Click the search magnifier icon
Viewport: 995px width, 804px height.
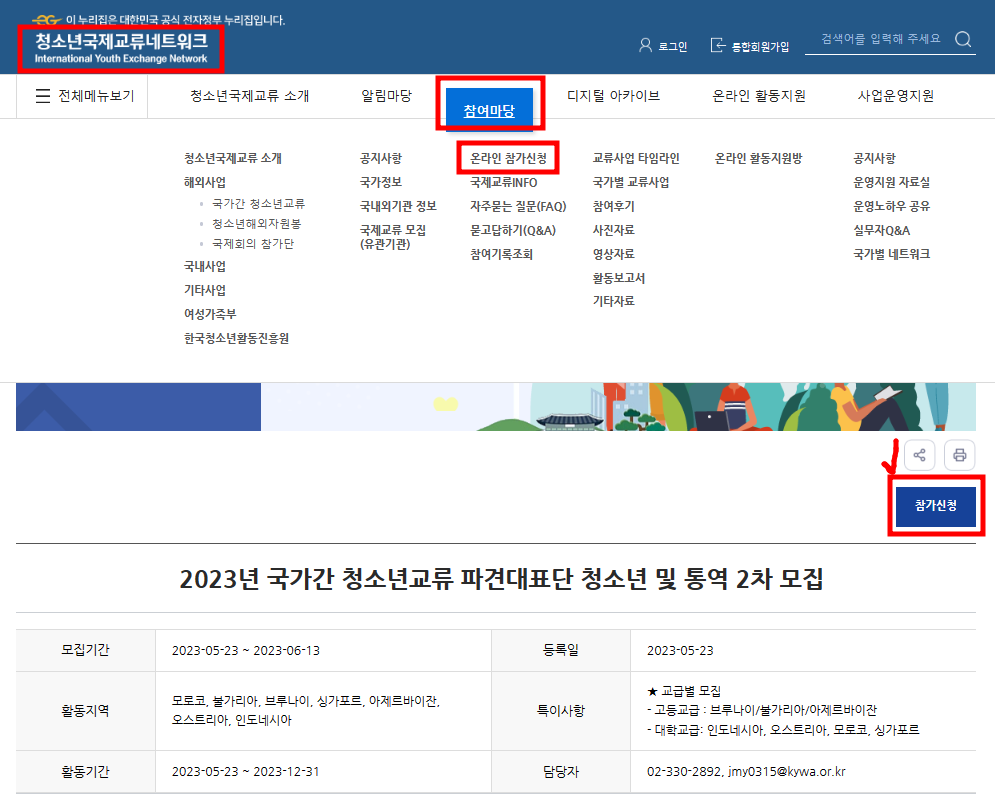pos(963,39)
